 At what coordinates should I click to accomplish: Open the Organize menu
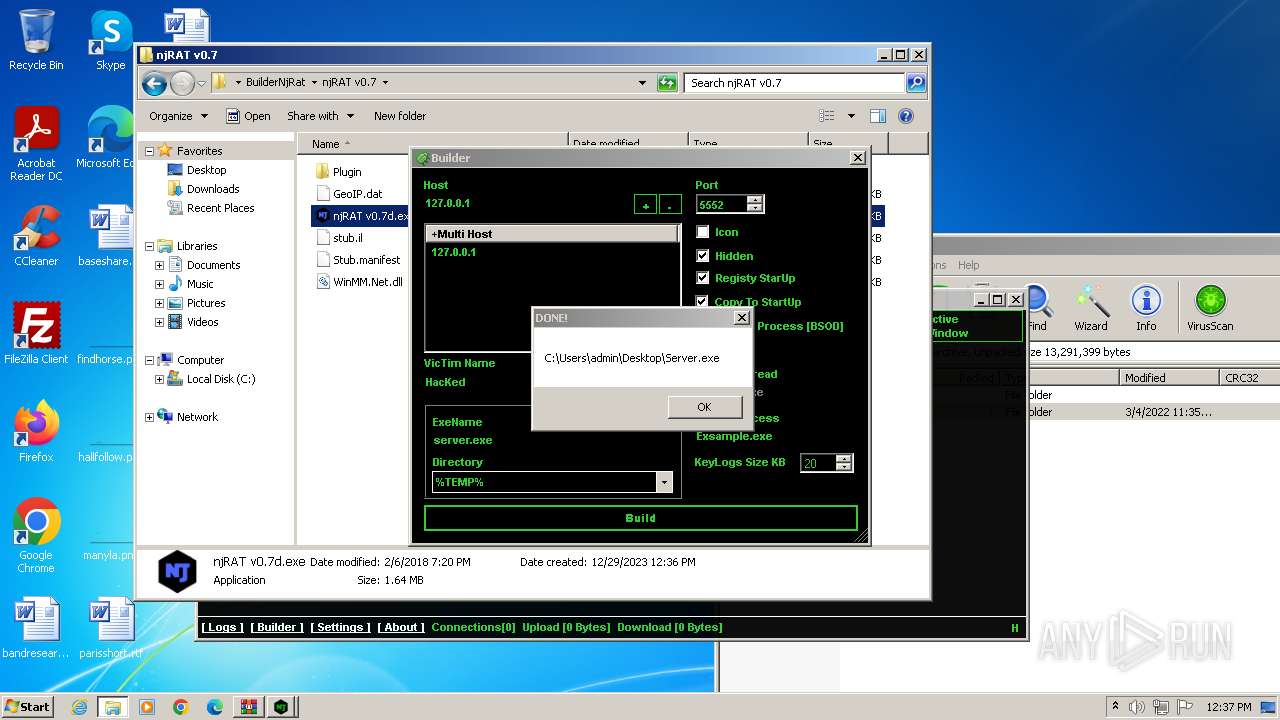pyautogui.click(x=178, y=116)
